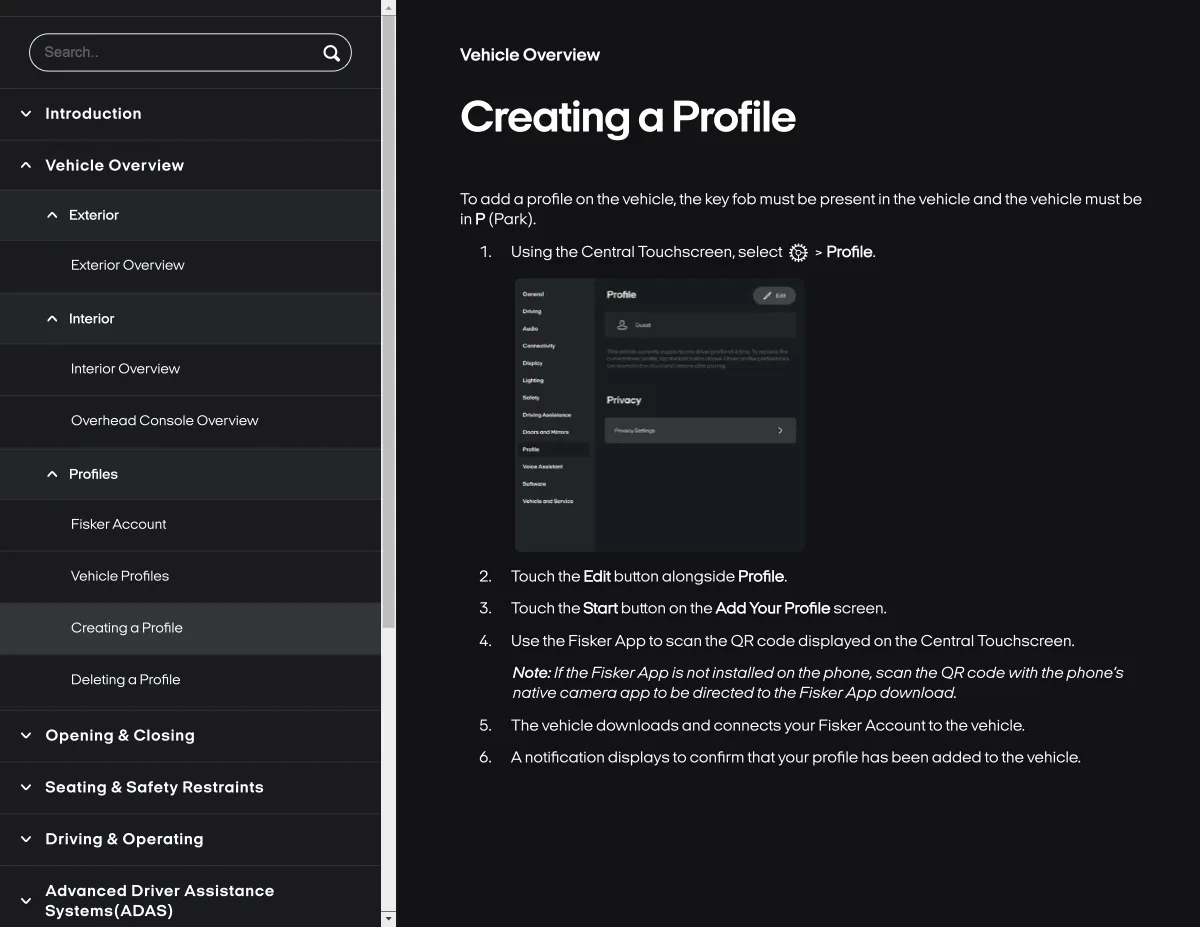Collapse the Exterior subsection chevron

[52, 215]
